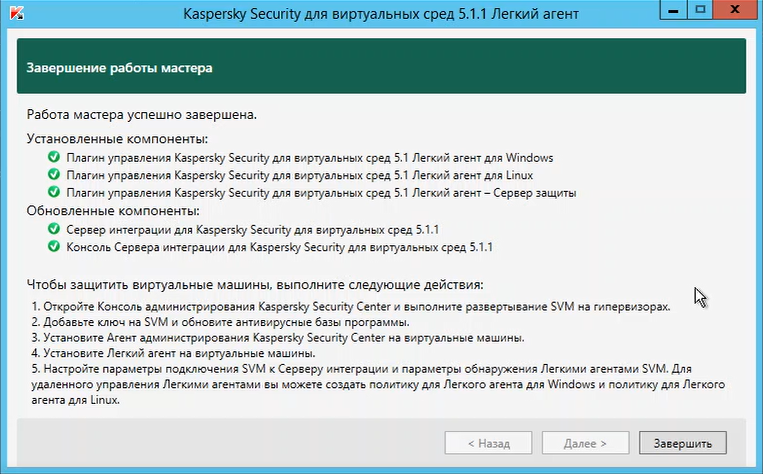Click the disabled Назад button
This screenshot has width=763, height=474.
pos(488,443)
